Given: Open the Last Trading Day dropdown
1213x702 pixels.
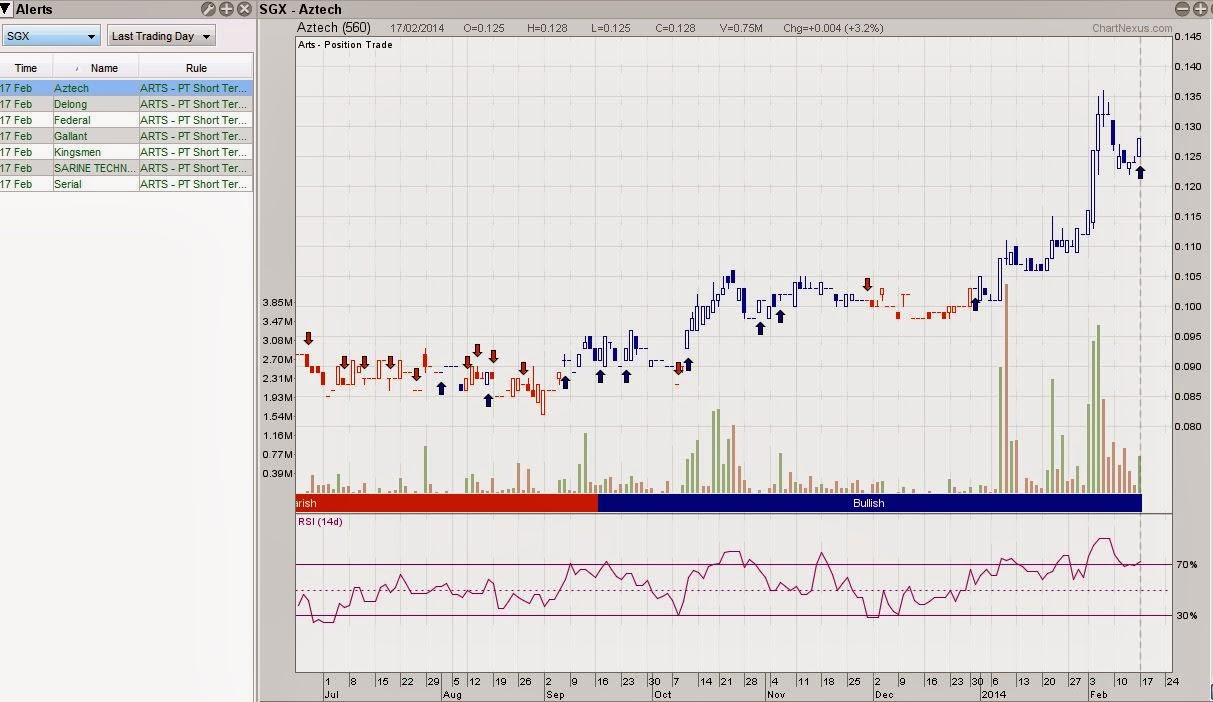Looking at the screenshot, I should point(161,36).
